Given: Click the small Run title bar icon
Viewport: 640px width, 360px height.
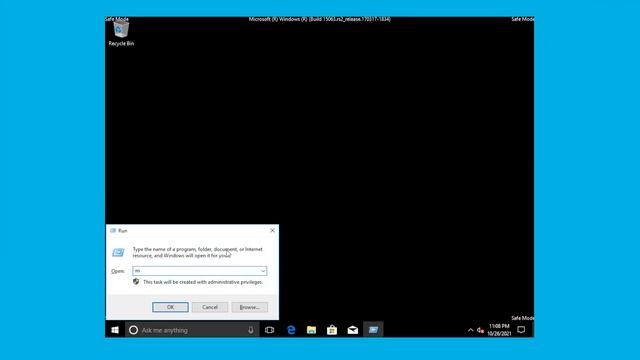Looking at the screenshot, I should coord(113,231).
